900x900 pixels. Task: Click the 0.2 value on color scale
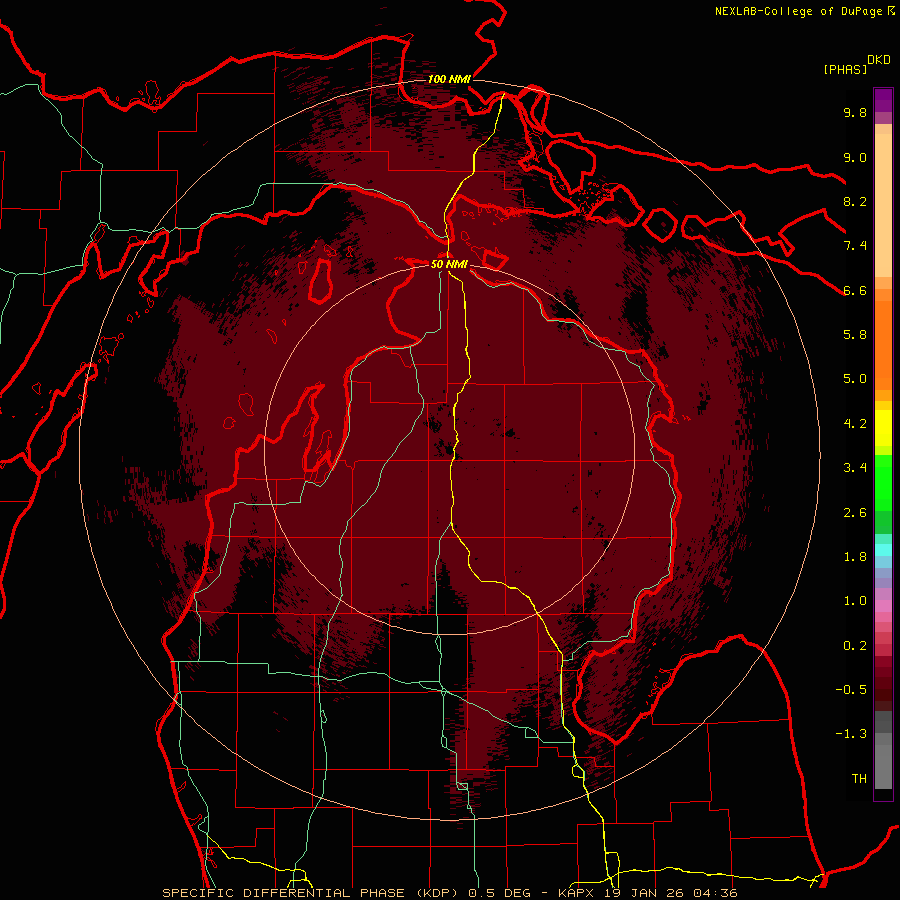click(x=855, y=646)
